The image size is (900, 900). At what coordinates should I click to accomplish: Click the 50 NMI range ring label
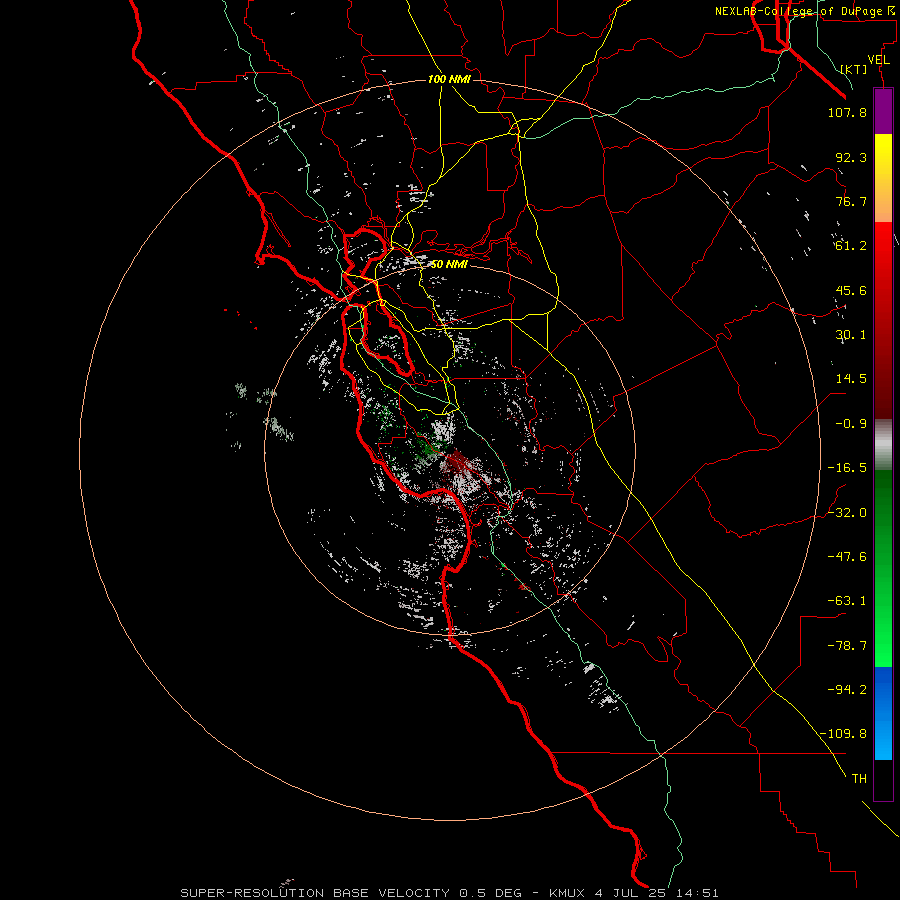(449, 264)
